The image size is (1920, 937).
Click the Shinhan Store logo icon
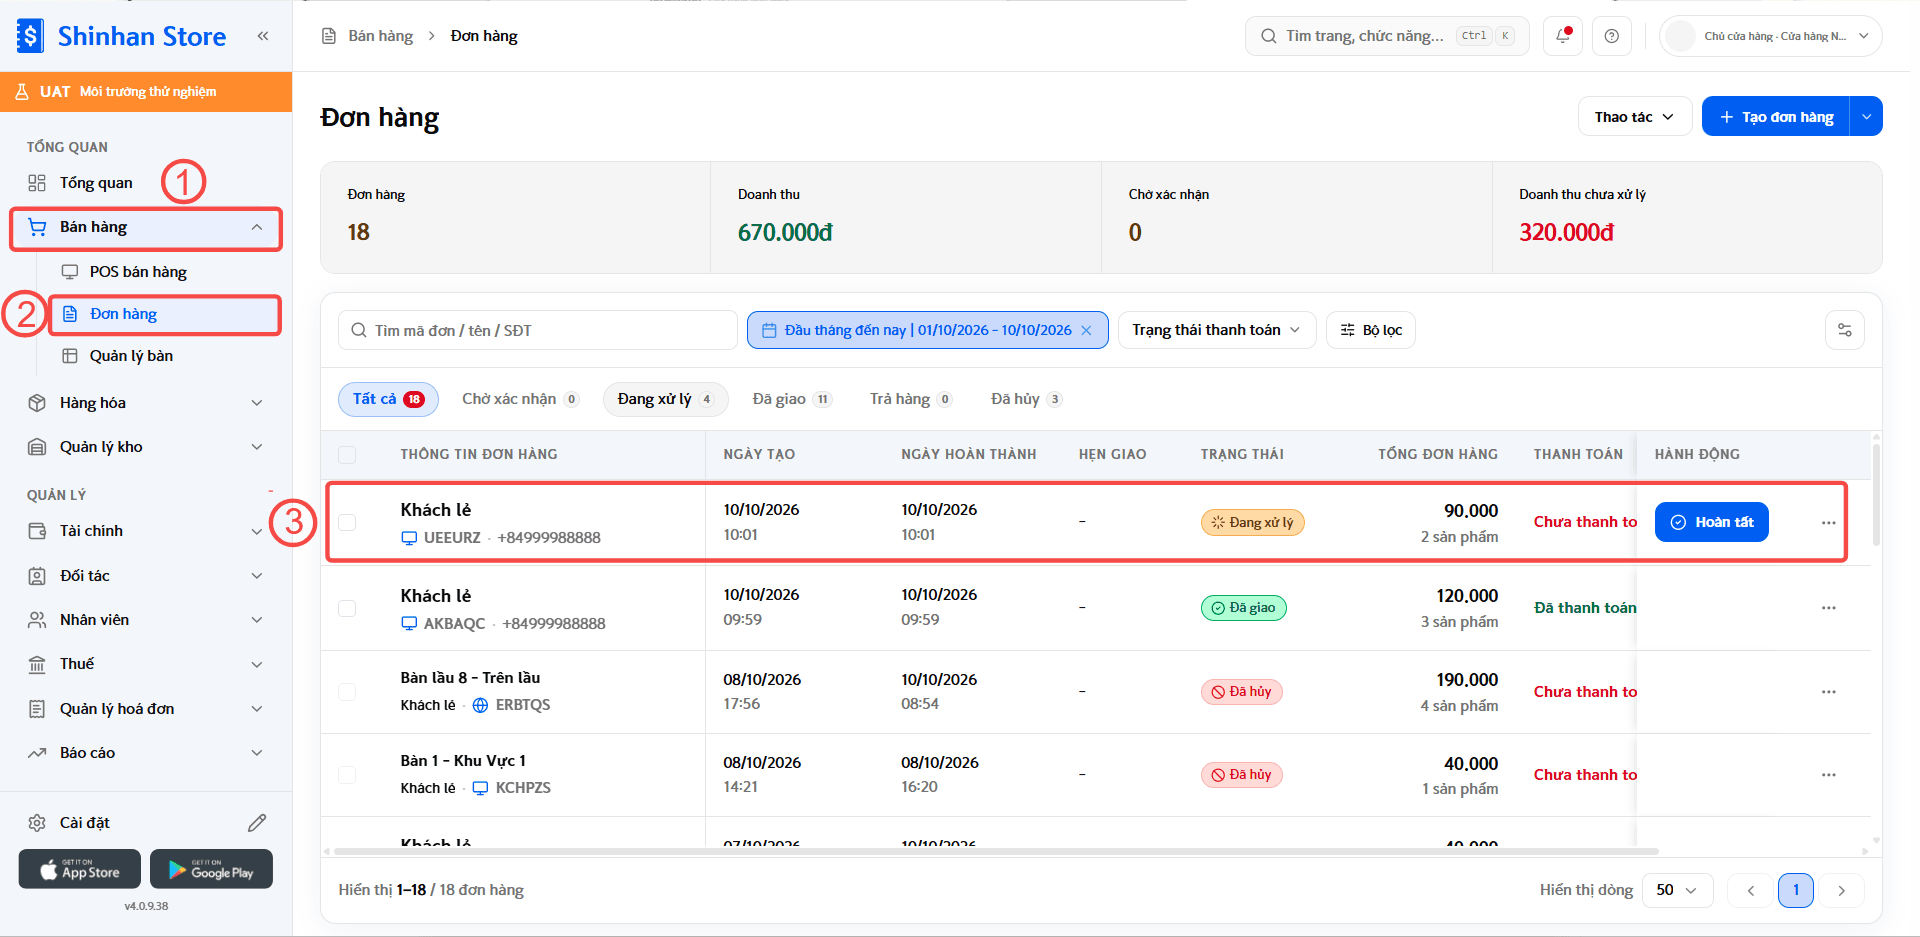[x=30, y=36]
